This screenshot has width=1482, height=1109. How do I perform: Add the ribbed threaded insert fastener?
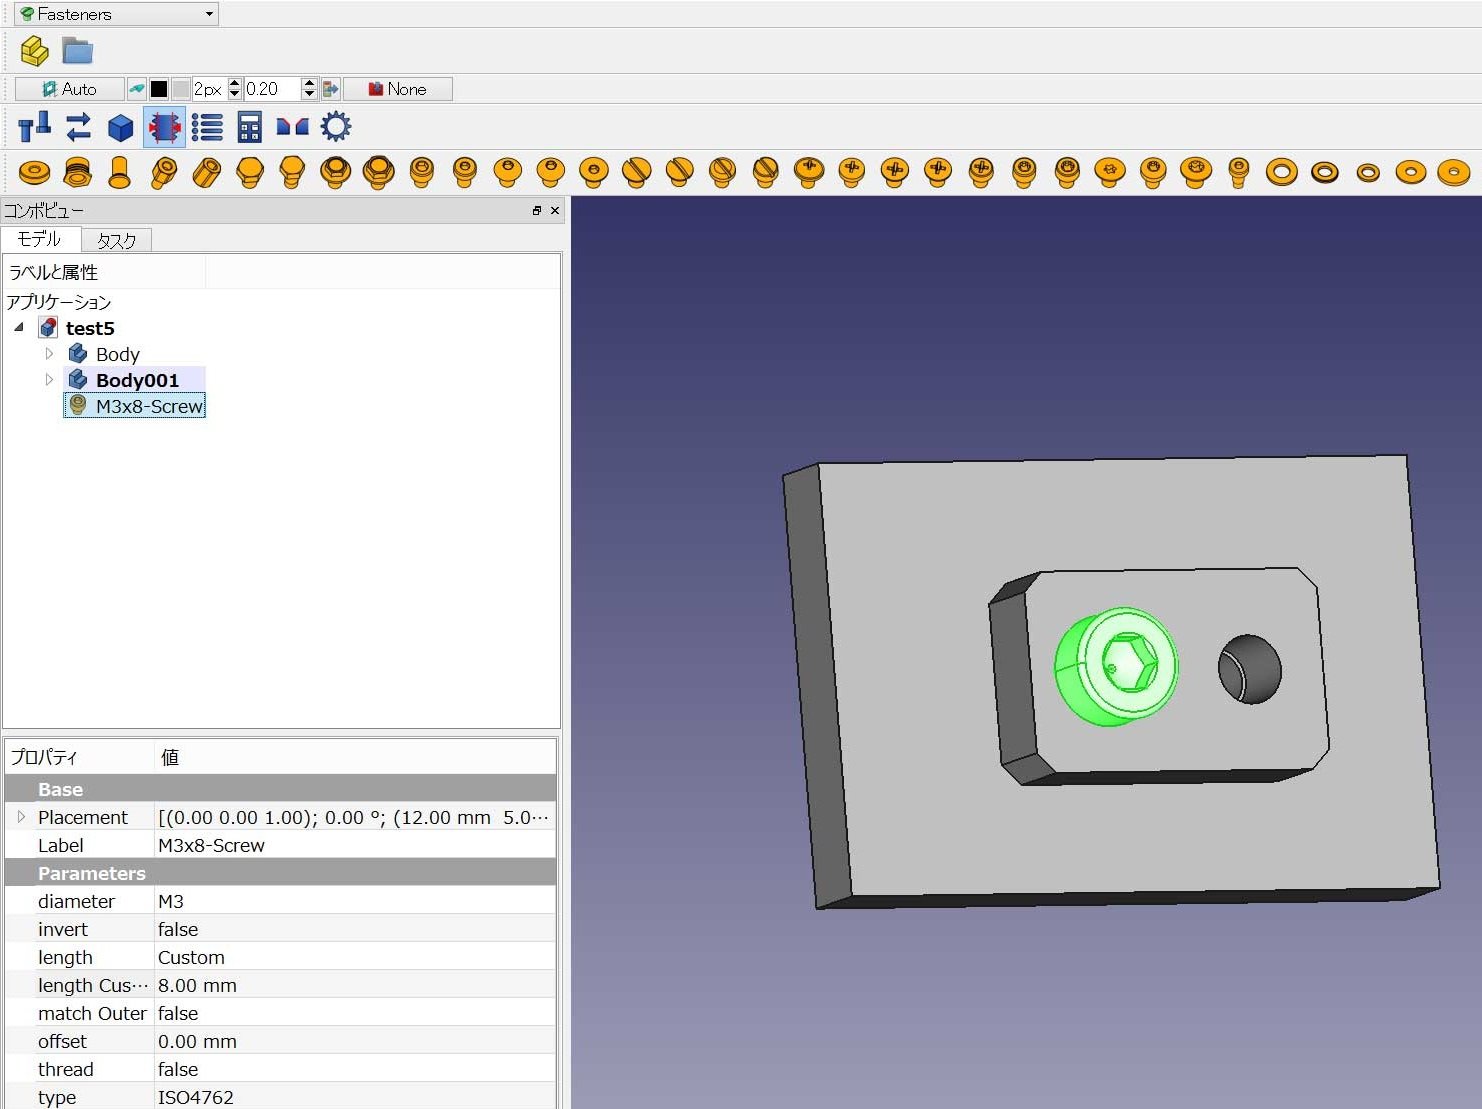tap(77, 172)
